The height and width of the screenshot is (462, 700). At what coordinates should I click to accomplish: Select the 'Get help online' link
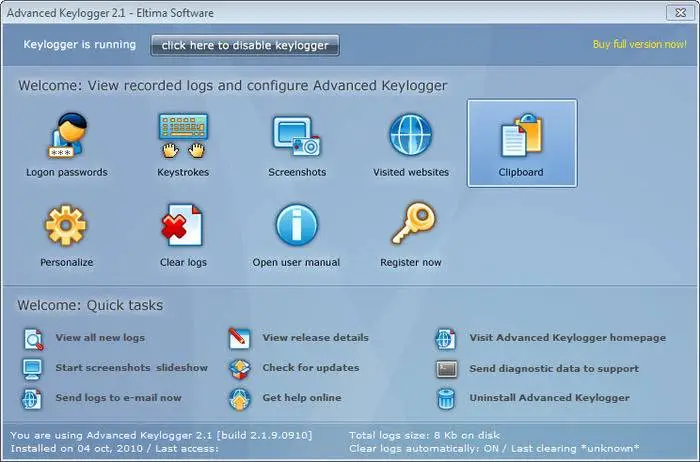coord(302,398)
